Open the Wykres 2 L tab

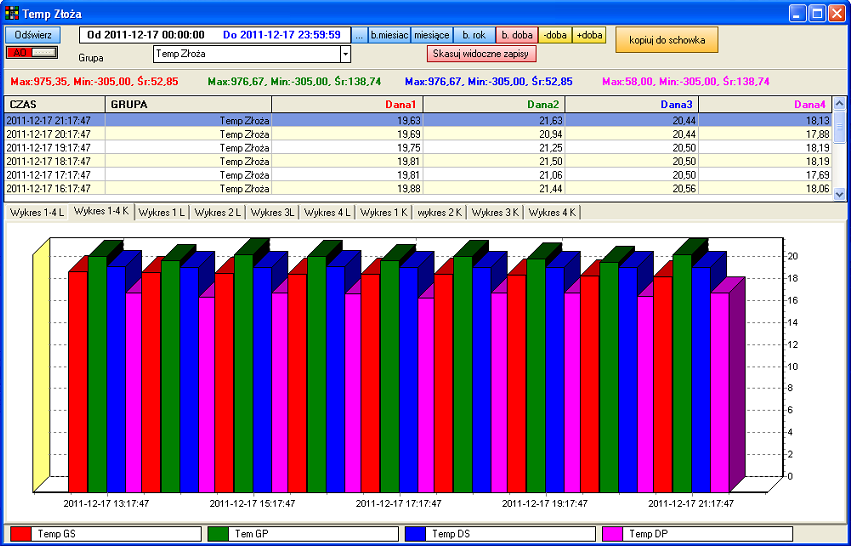tap(218, 213)
